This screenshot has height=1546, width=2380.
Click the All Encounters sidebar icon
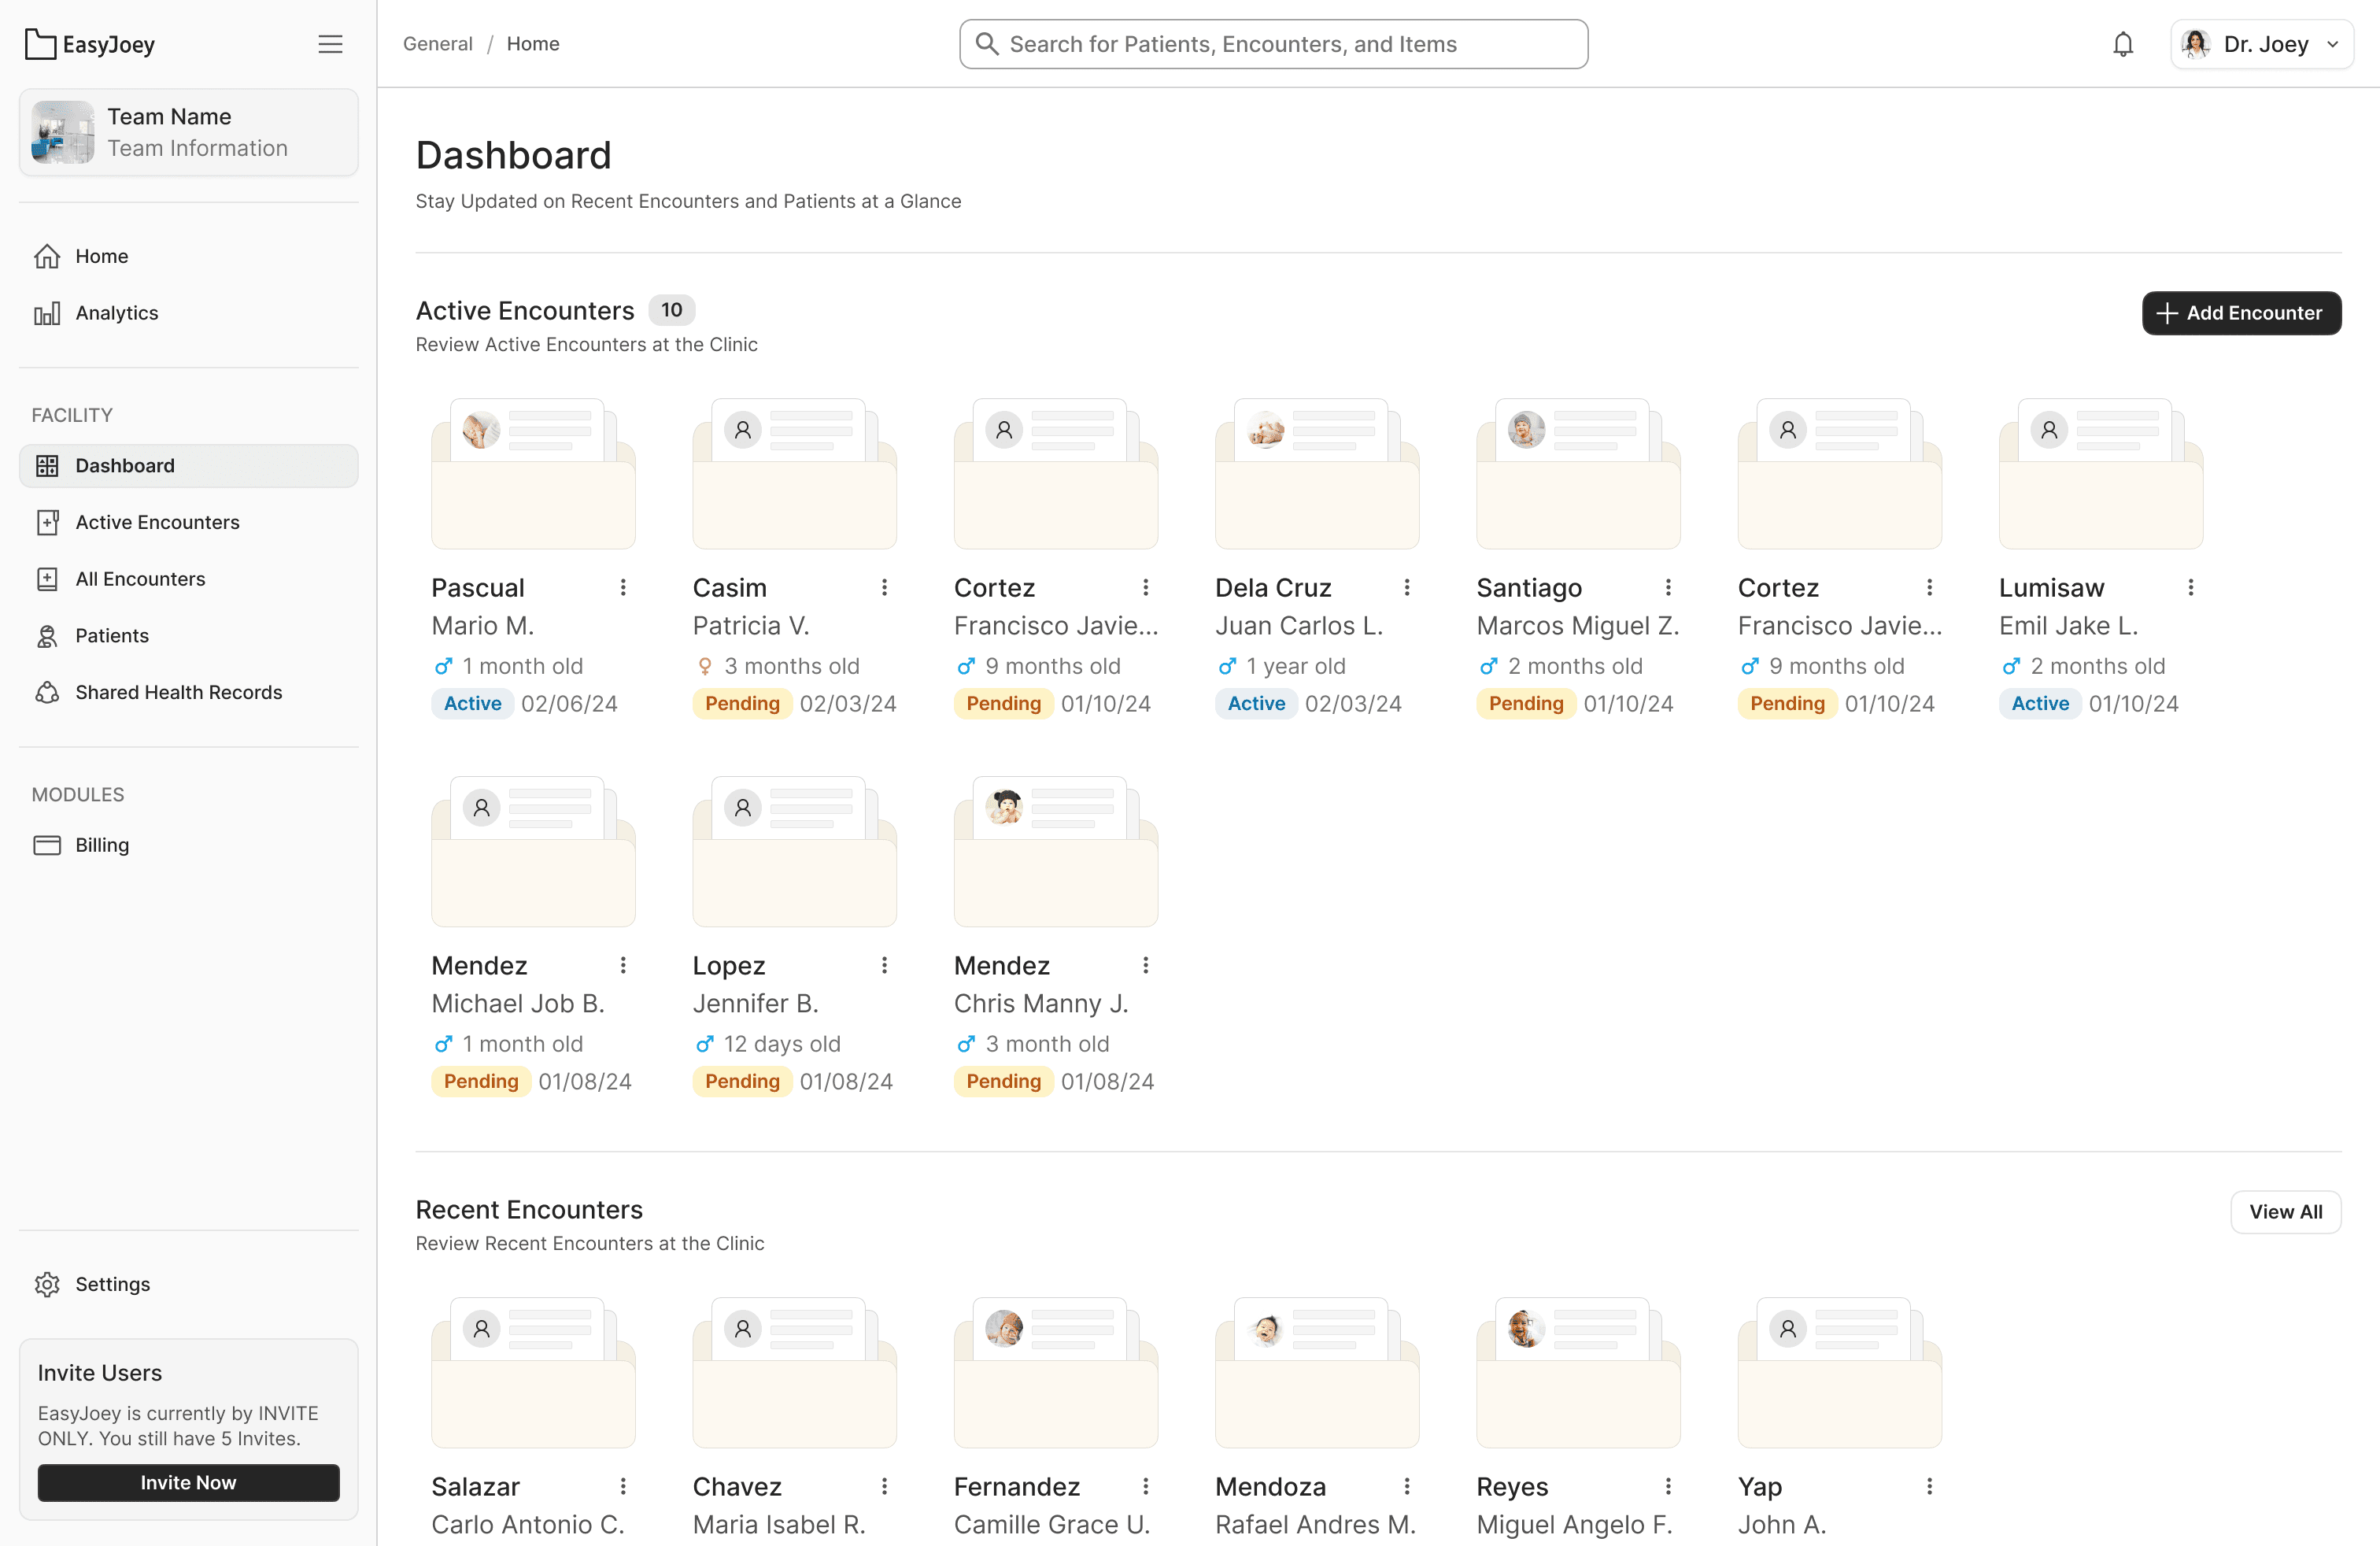coord(48,578)
